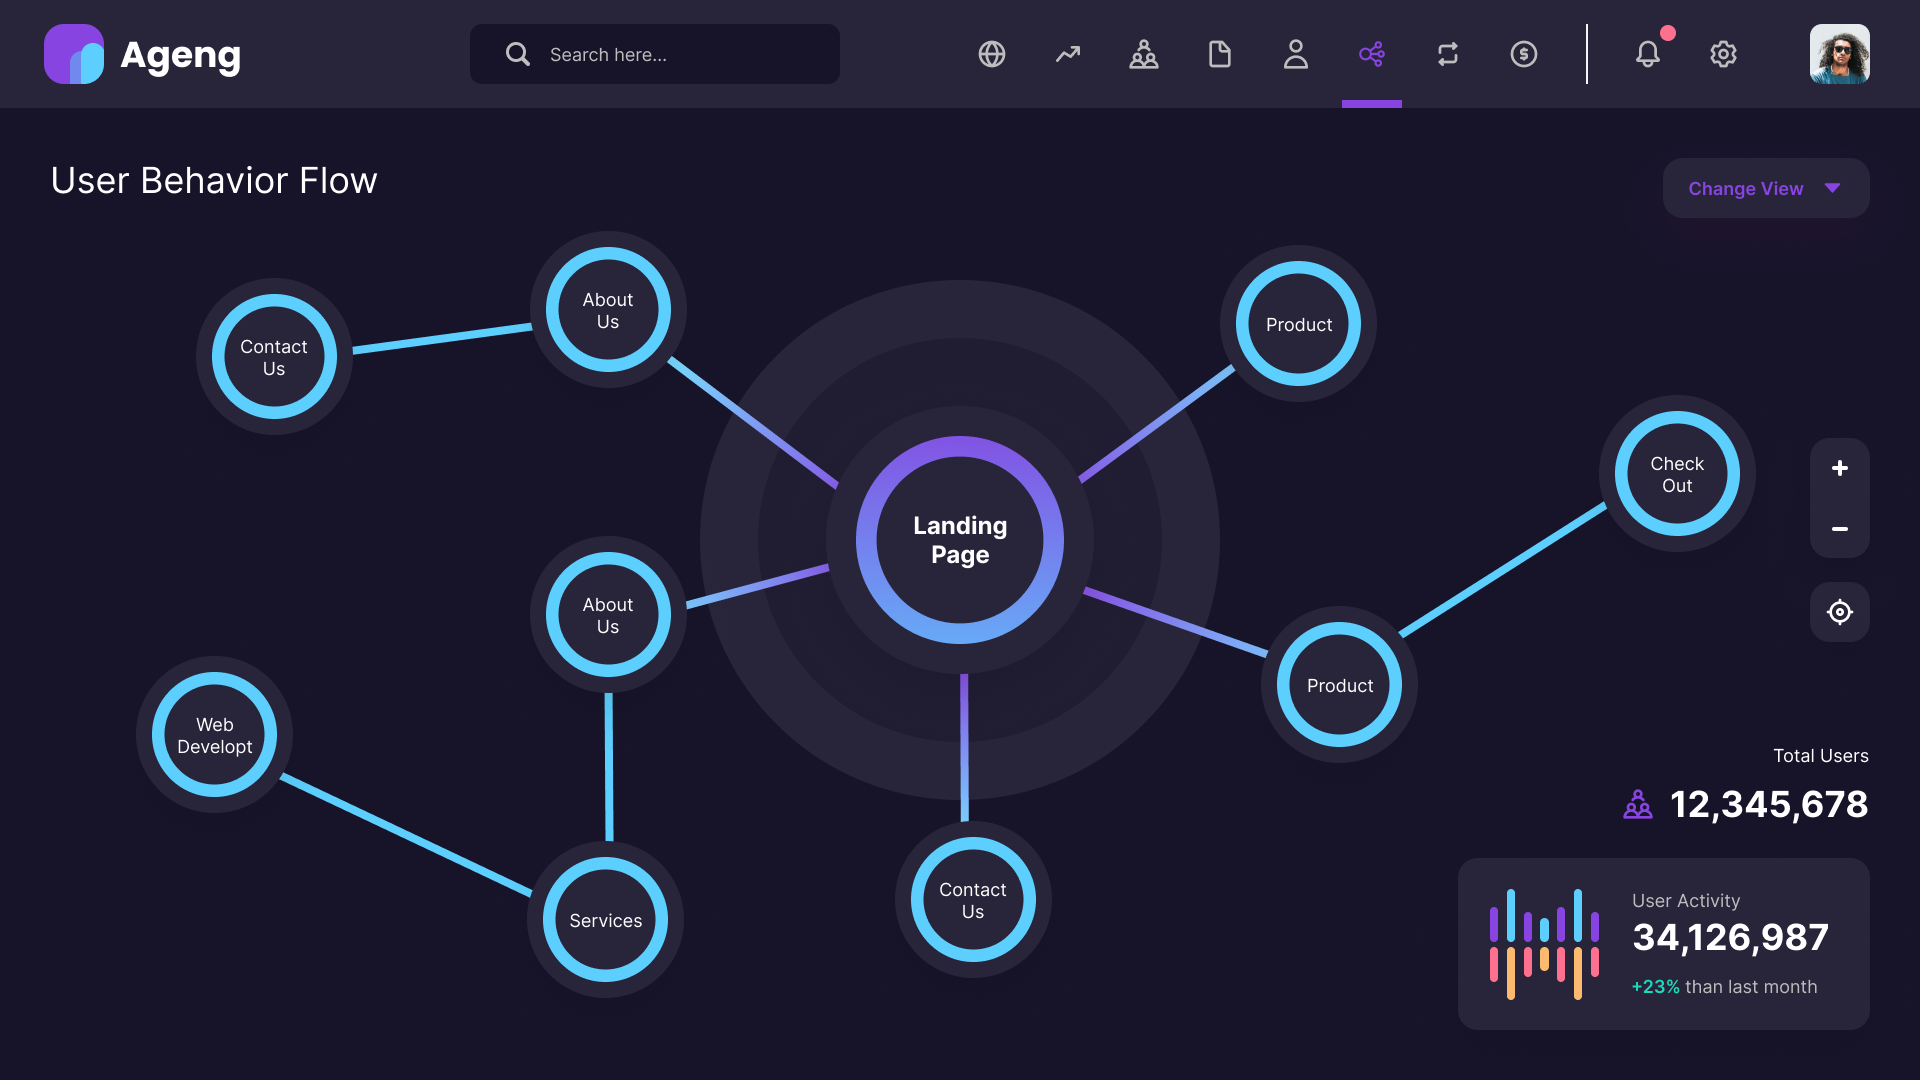
Task: Open the dollar currency icon
Action: tap(1523, 54)
